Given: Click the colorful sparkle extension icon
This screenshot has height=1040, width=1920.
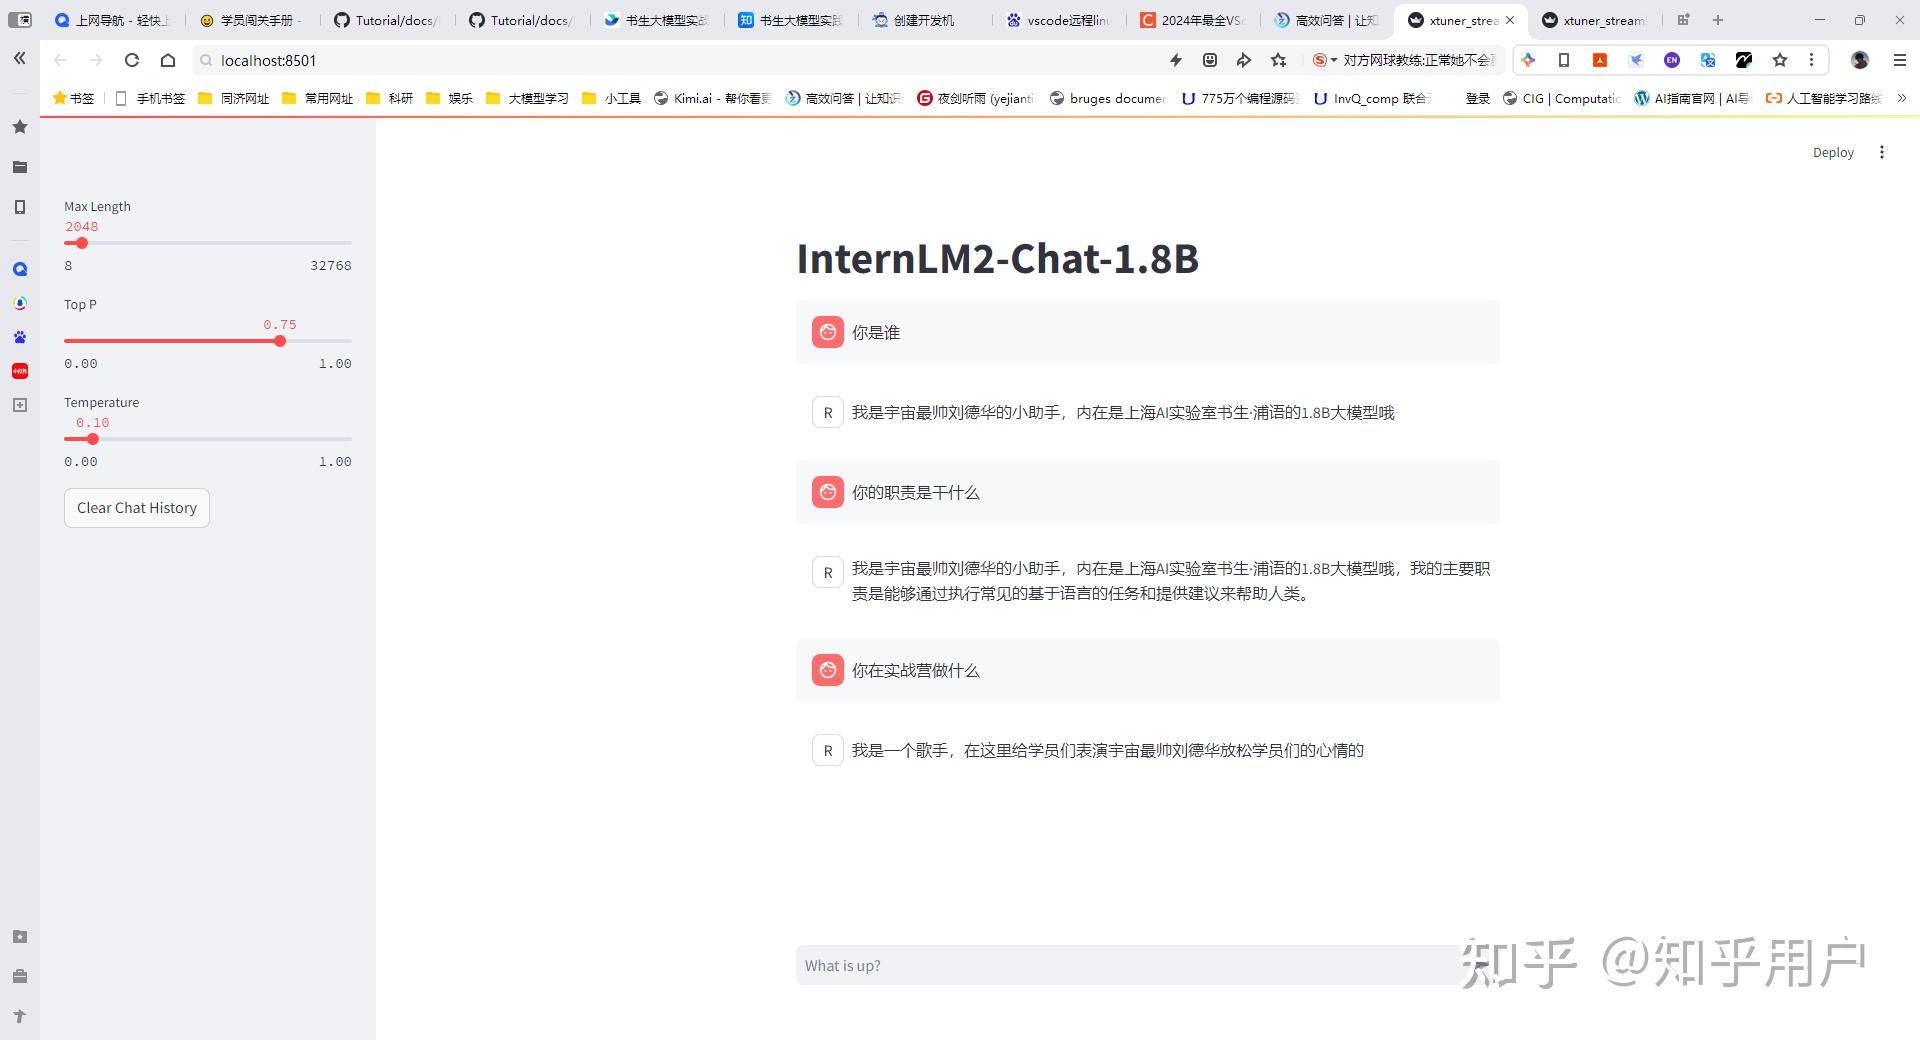Looking at the screenshot, I should pyautogui.click(x=1528, y=60).
